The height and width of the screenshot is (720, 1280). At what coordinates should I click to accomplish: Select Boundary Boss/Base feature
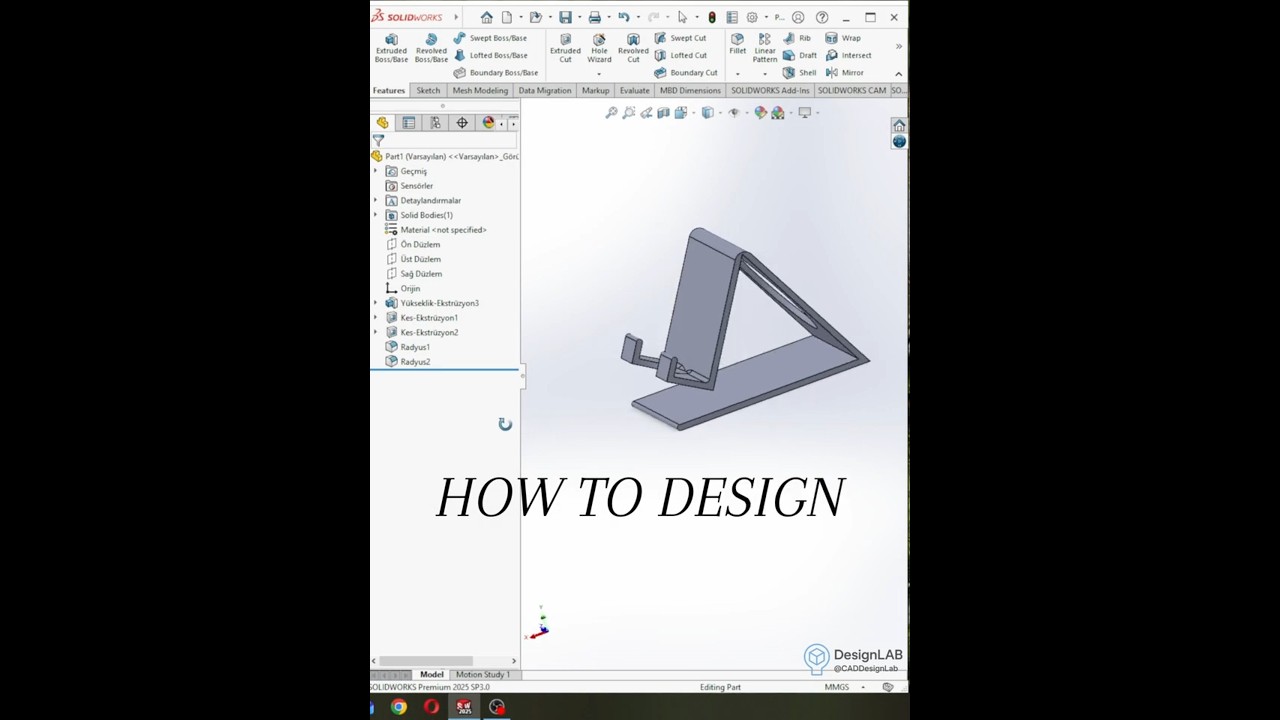495,73
